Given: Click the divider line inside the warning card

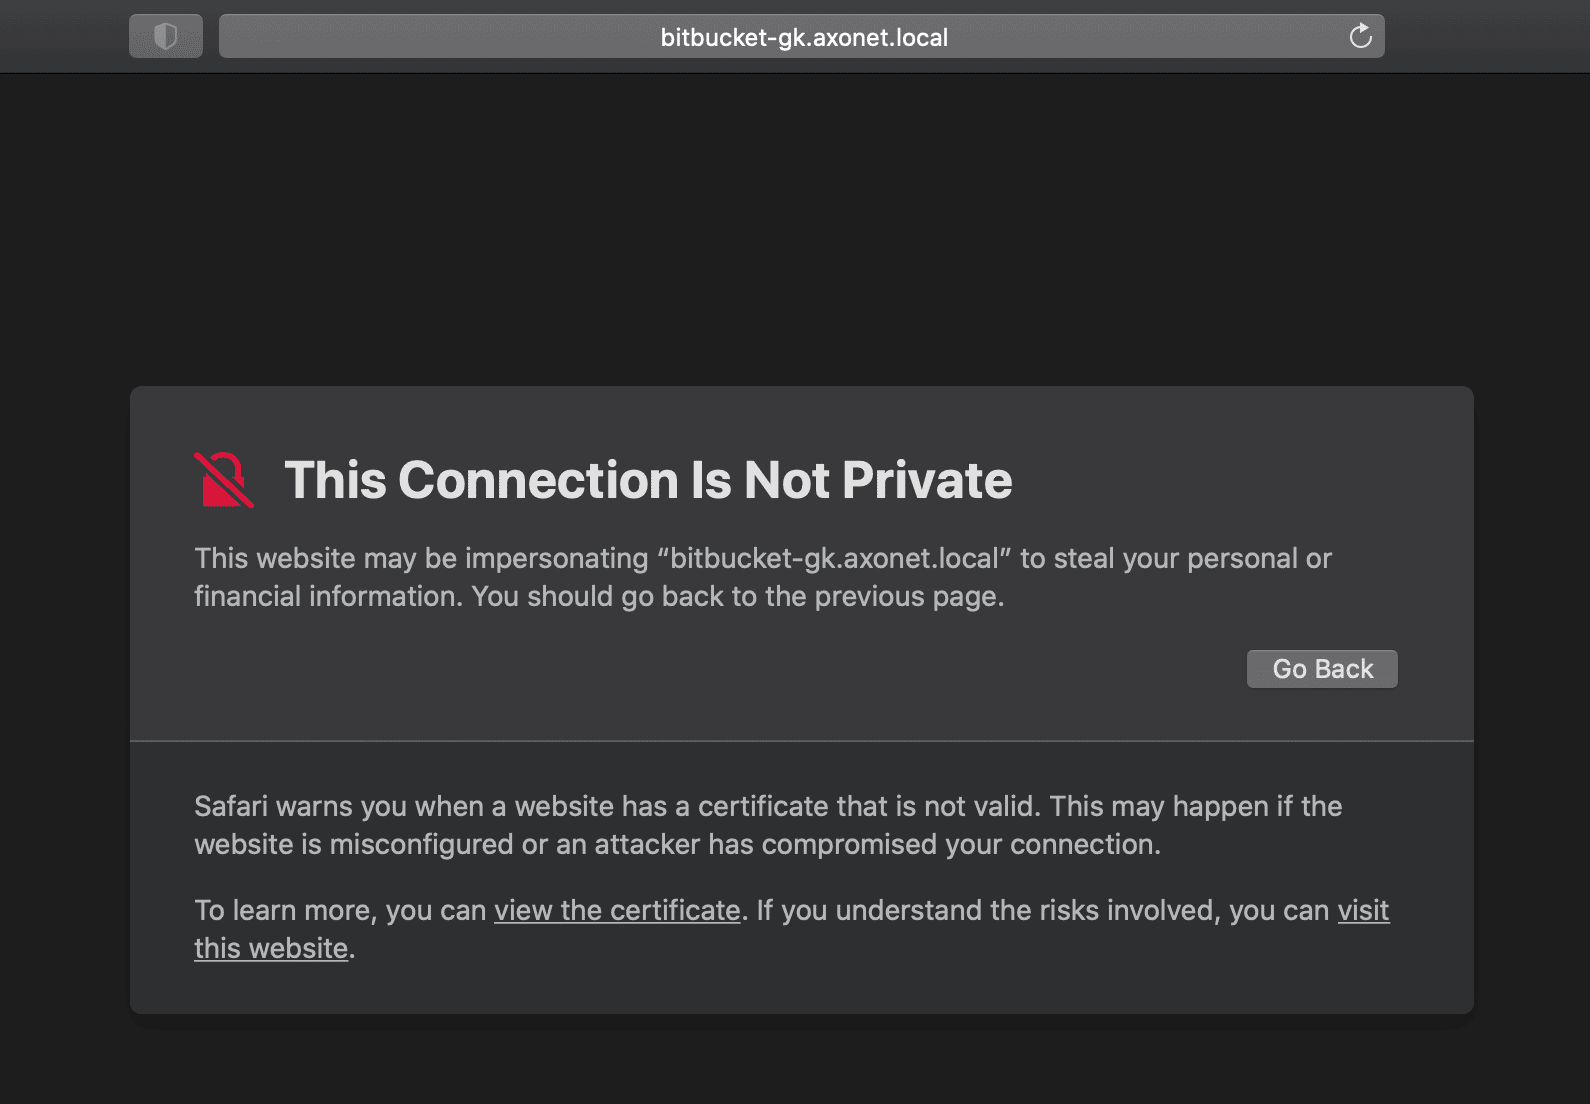Looking at the screenshot, I should click(x=800, y=741).
